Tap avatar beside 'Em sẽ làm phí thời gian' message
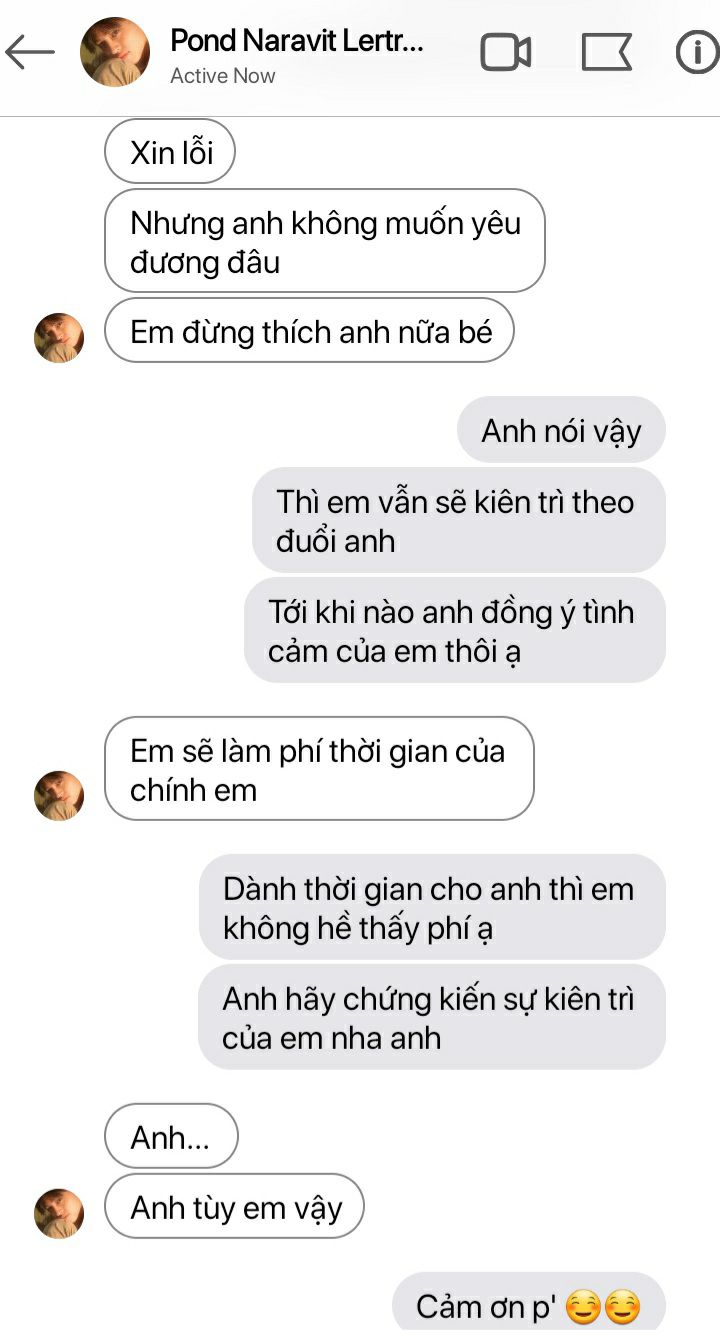720x1336 pixels. coord(59,796)
